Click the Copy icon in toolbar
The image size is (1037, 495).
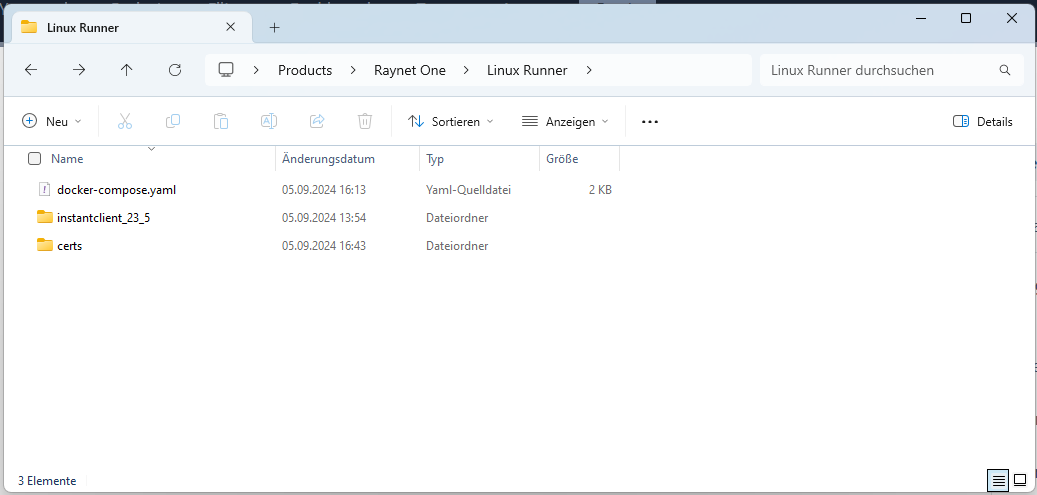[173, 121]
